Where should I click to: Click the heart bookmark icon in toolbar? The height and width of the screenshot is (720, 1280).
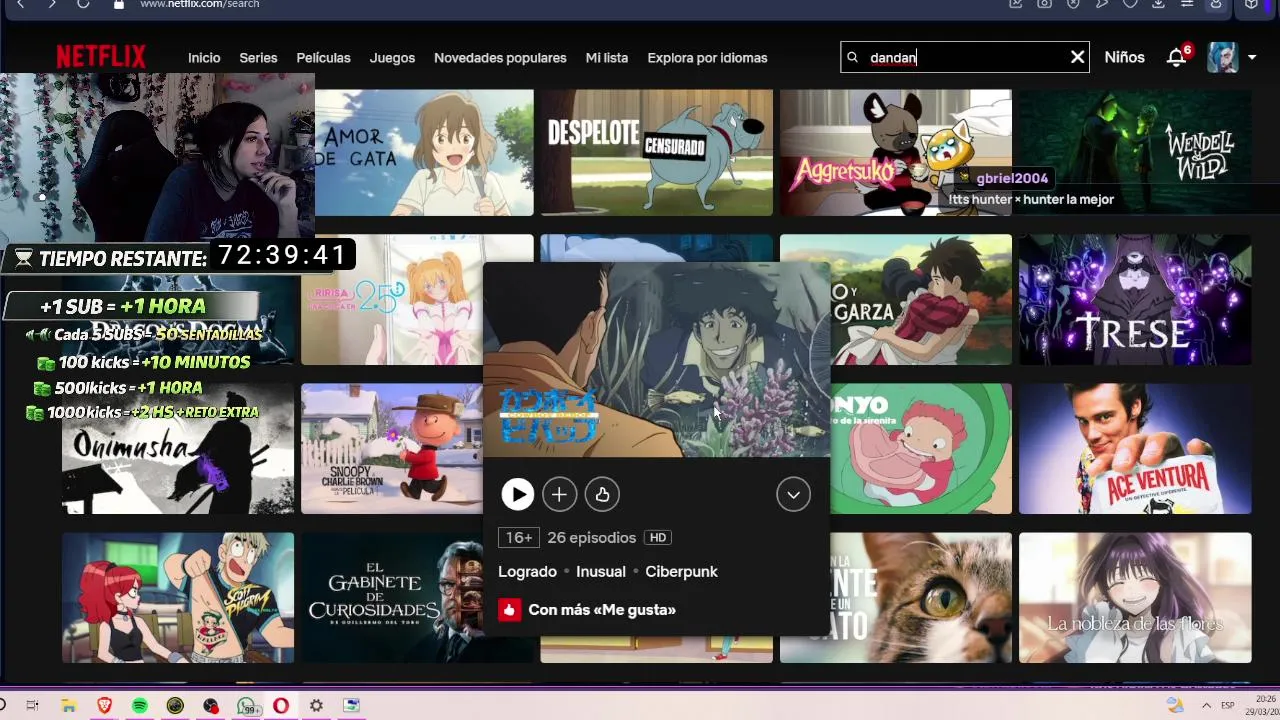(x=1130, y=4)
